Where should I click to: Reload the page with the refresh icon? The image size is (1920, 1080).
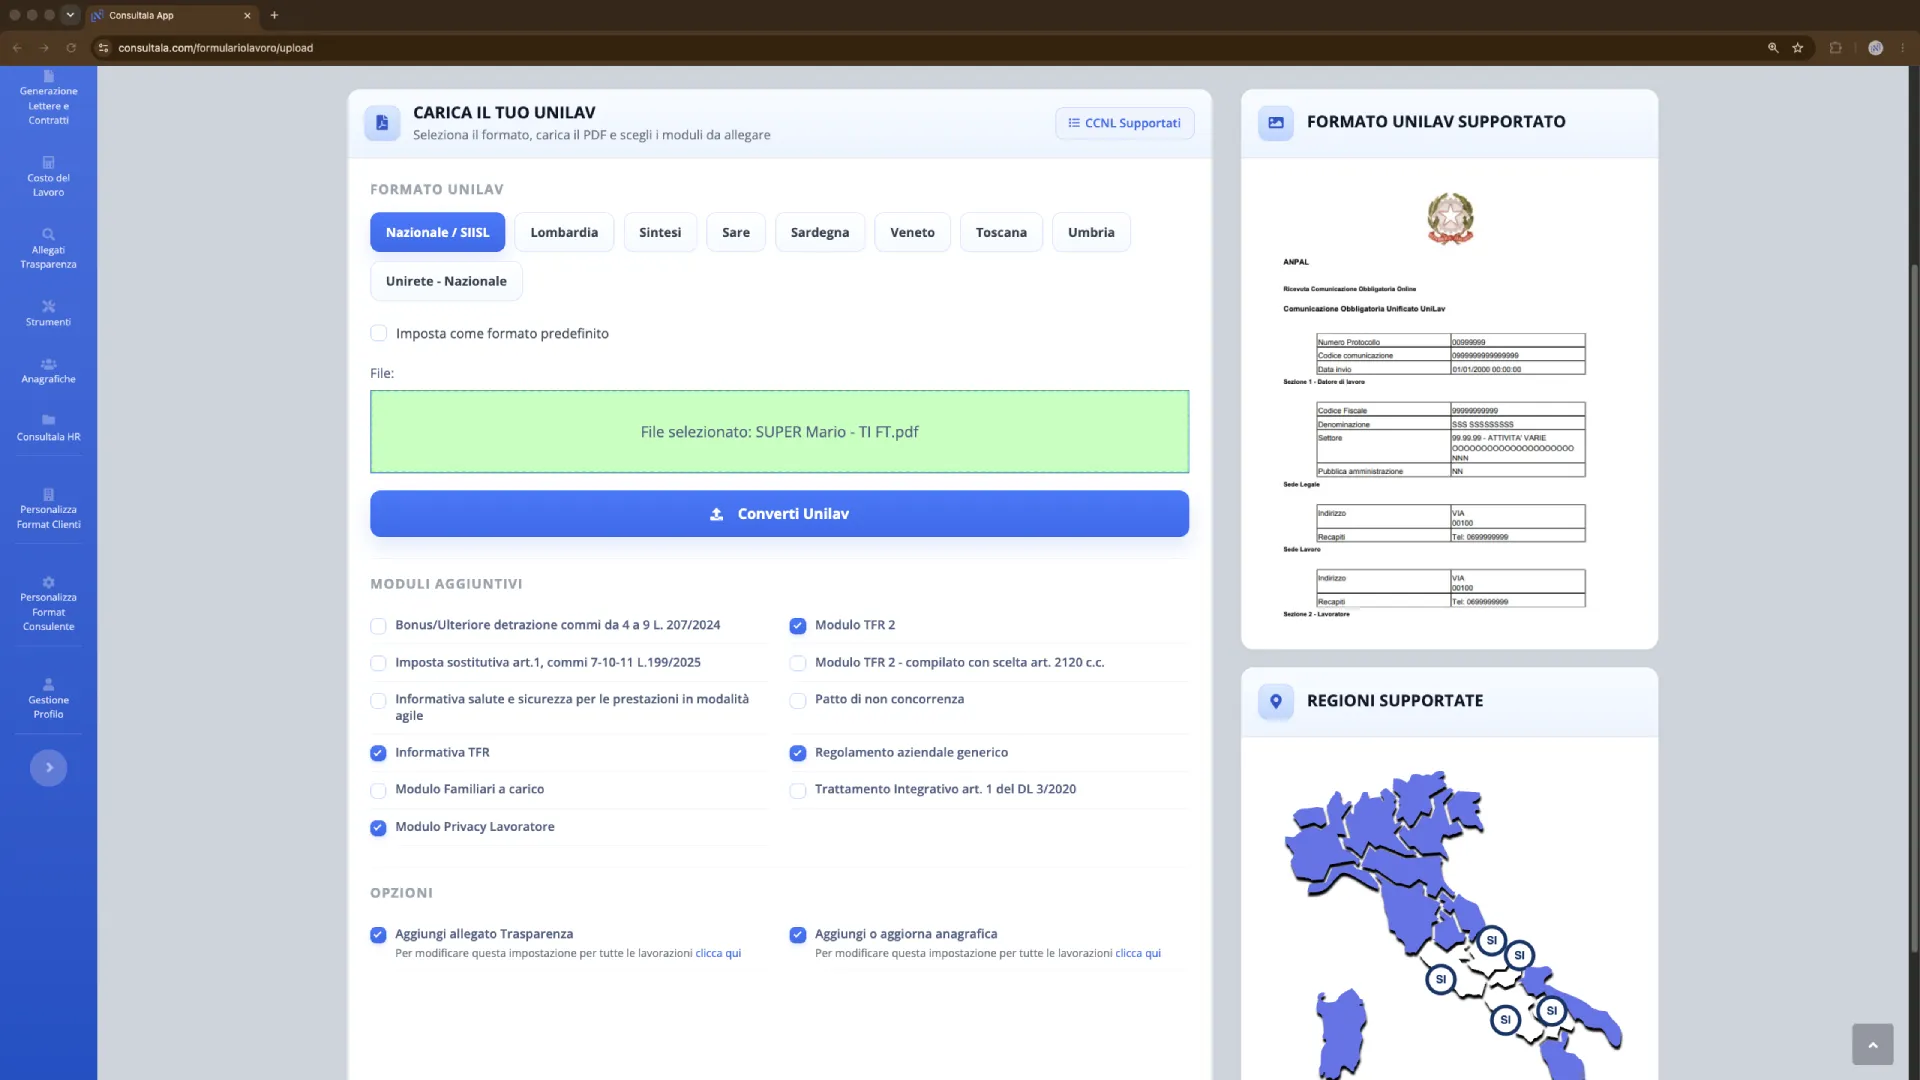71,47
